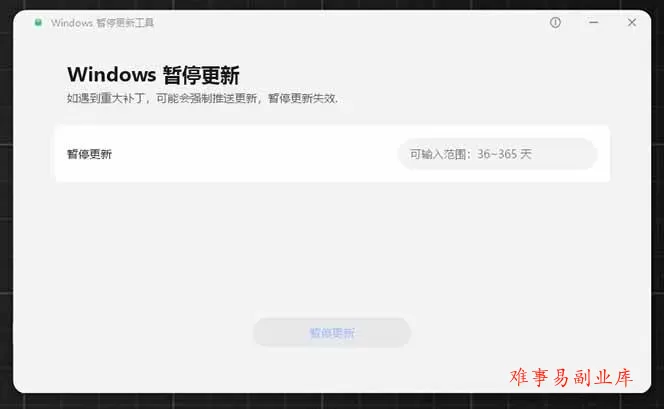Select the 暂停更新 row label
The image size is (664, 409).
89,154
